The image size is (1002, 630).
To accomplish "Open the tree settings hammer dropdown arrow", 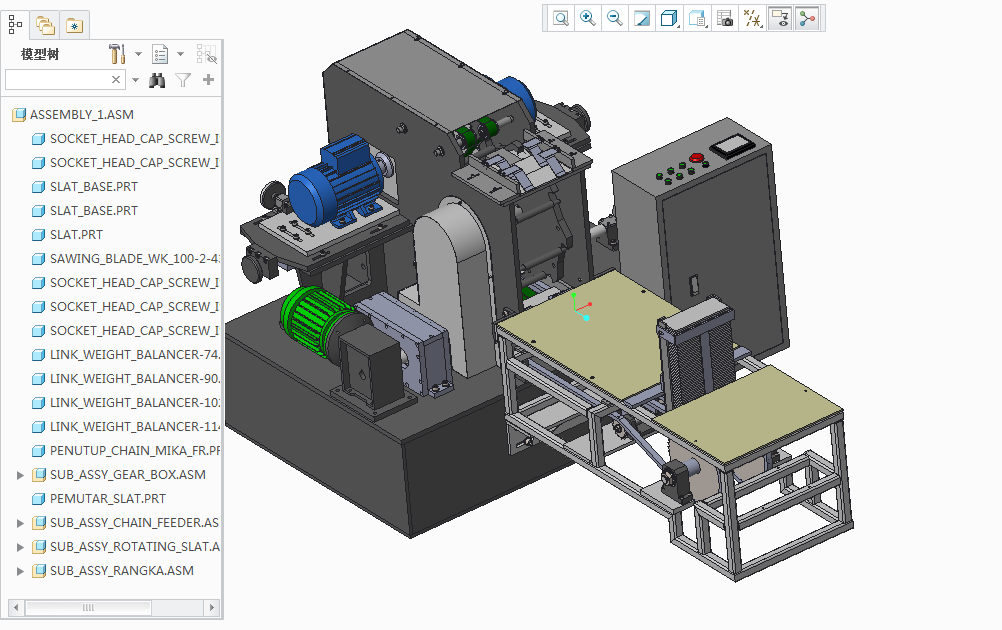I will pyautogui.click(x=138, y=54).
